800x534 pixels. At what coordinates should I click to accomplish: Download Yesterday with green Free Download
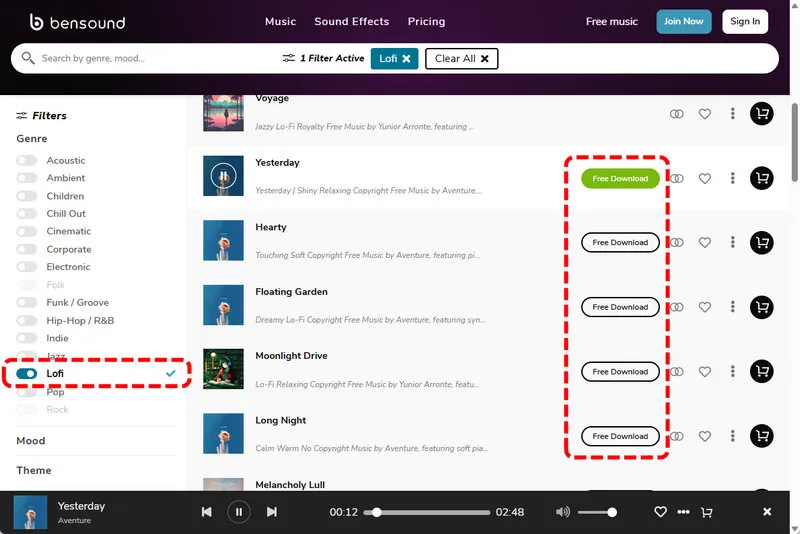click(x=620, y=179)
